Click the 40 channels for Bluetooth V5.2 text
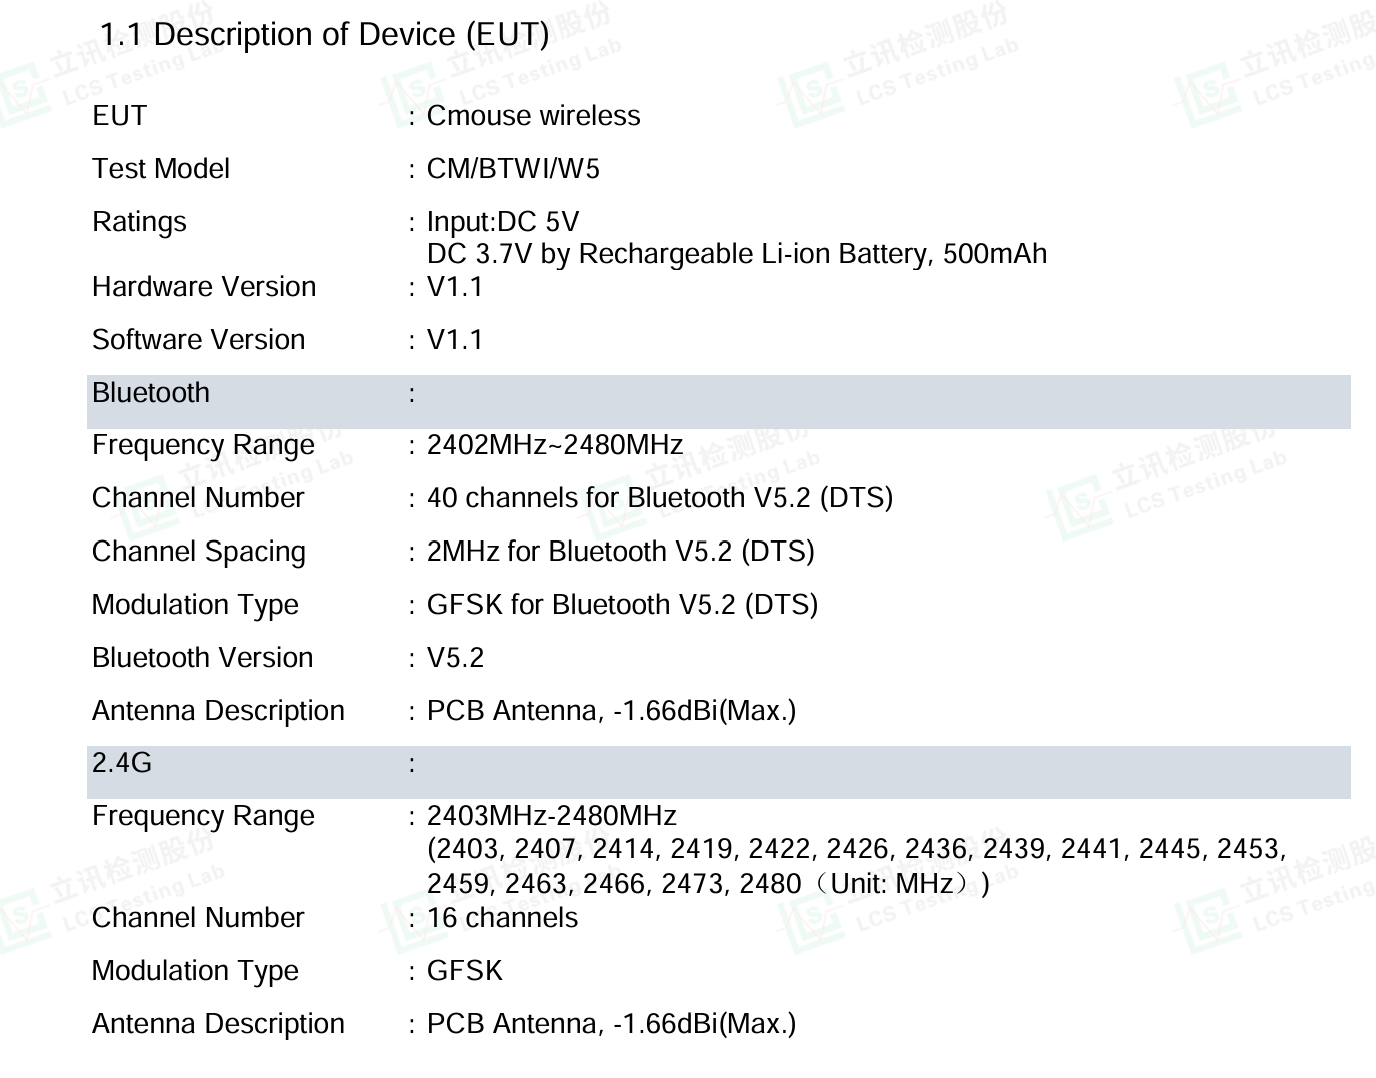 pyautogui.click(x=660, y=498)
